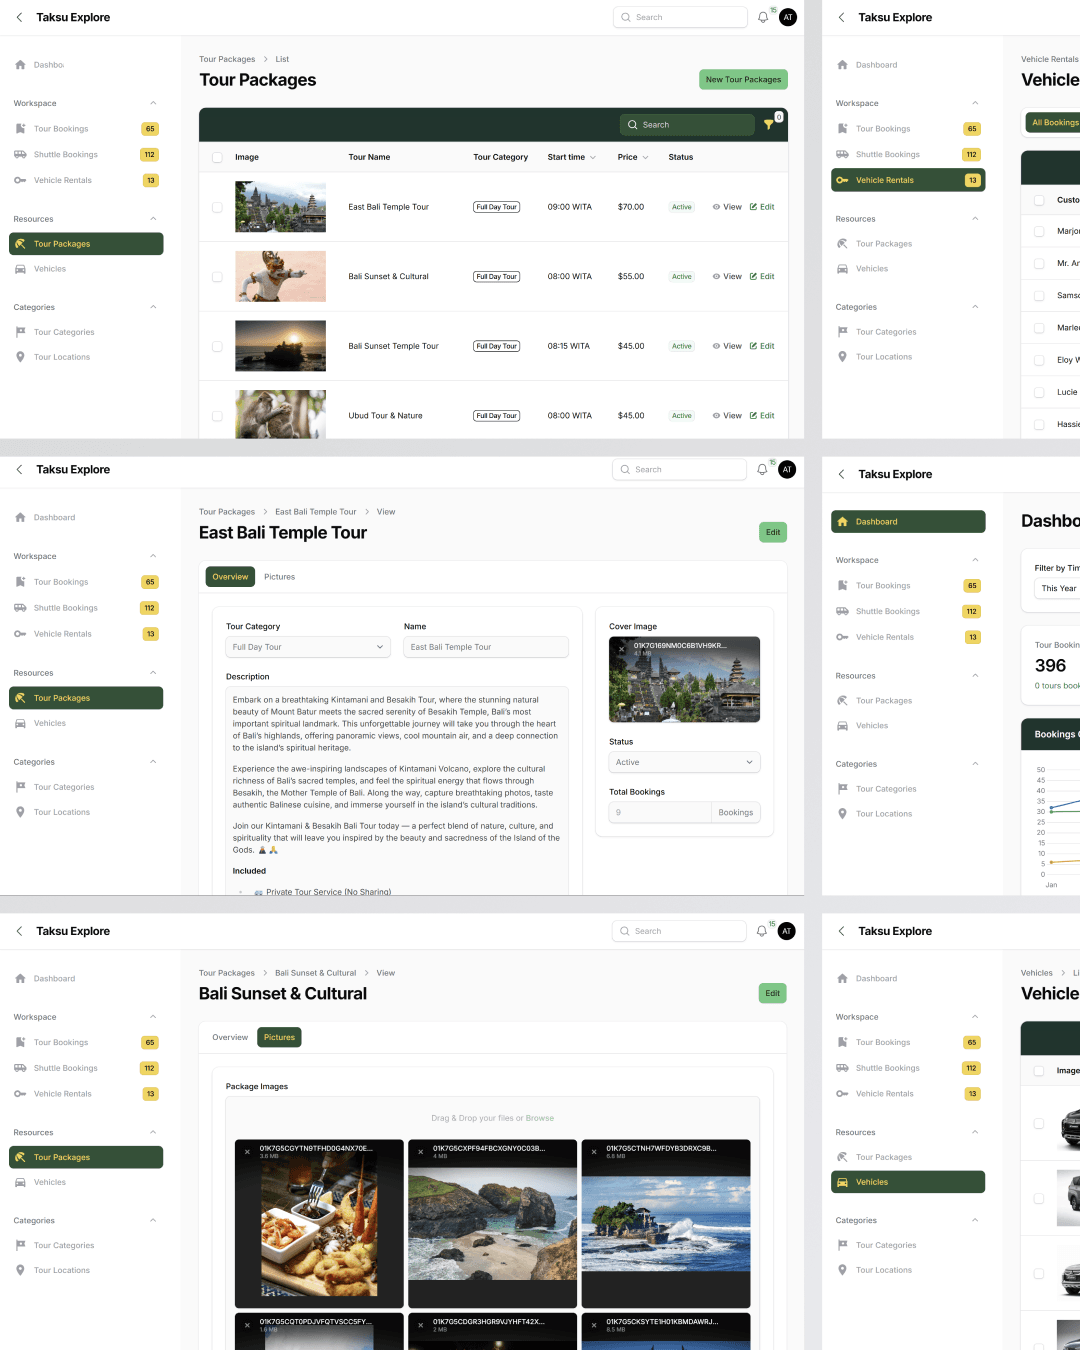Open This Year filter dropdown on Dashboard screen
1080x1350 pixels.
(x=1058, y=588)
